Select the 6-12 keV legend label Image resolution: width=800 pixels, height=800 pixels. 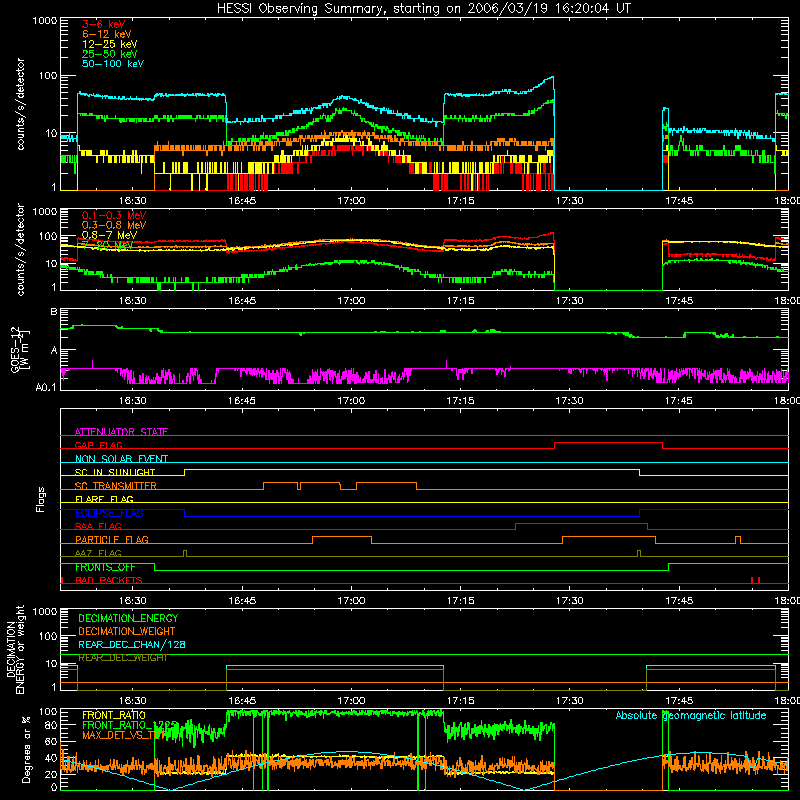[107, 34]
